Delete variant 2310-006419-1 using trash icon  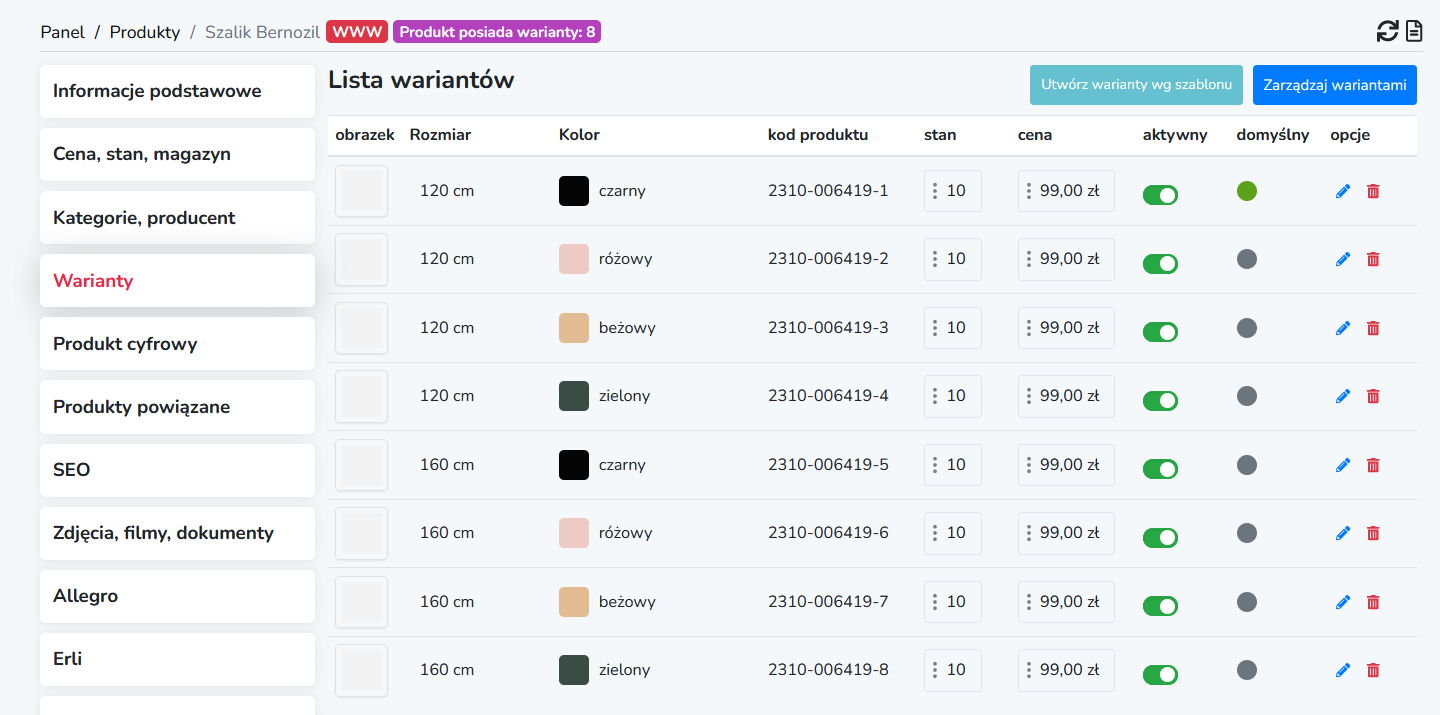point(1373,191)
